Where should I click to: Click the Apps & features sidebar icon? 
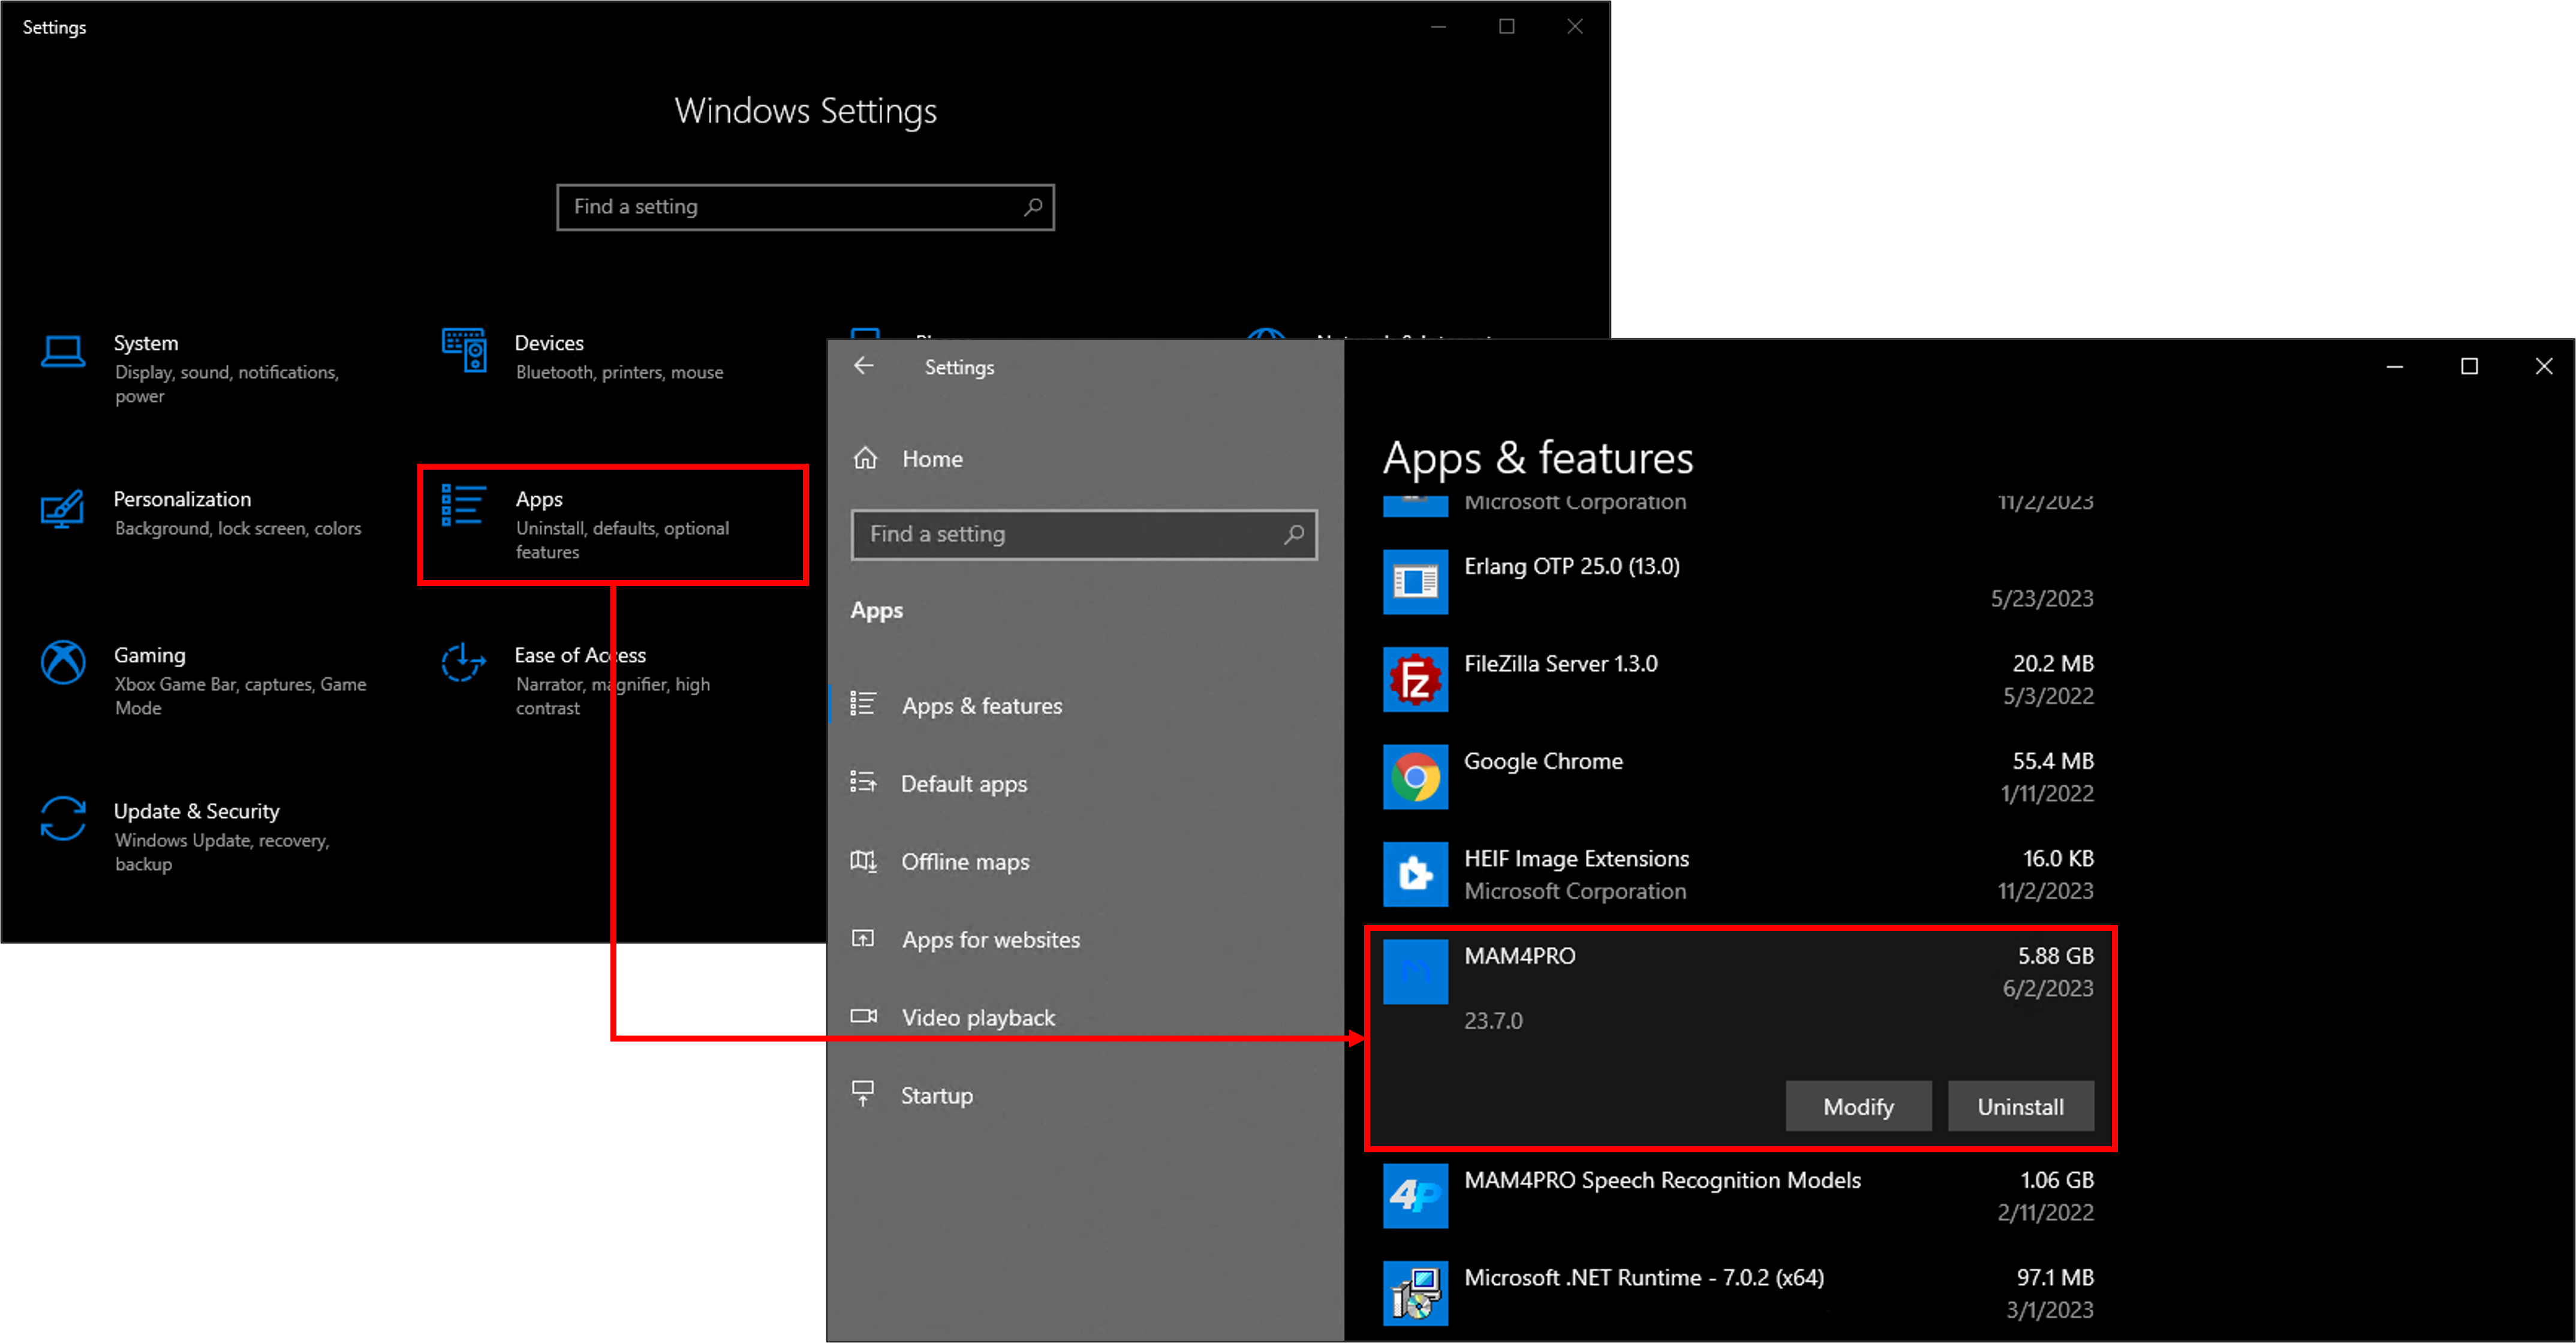863,705
